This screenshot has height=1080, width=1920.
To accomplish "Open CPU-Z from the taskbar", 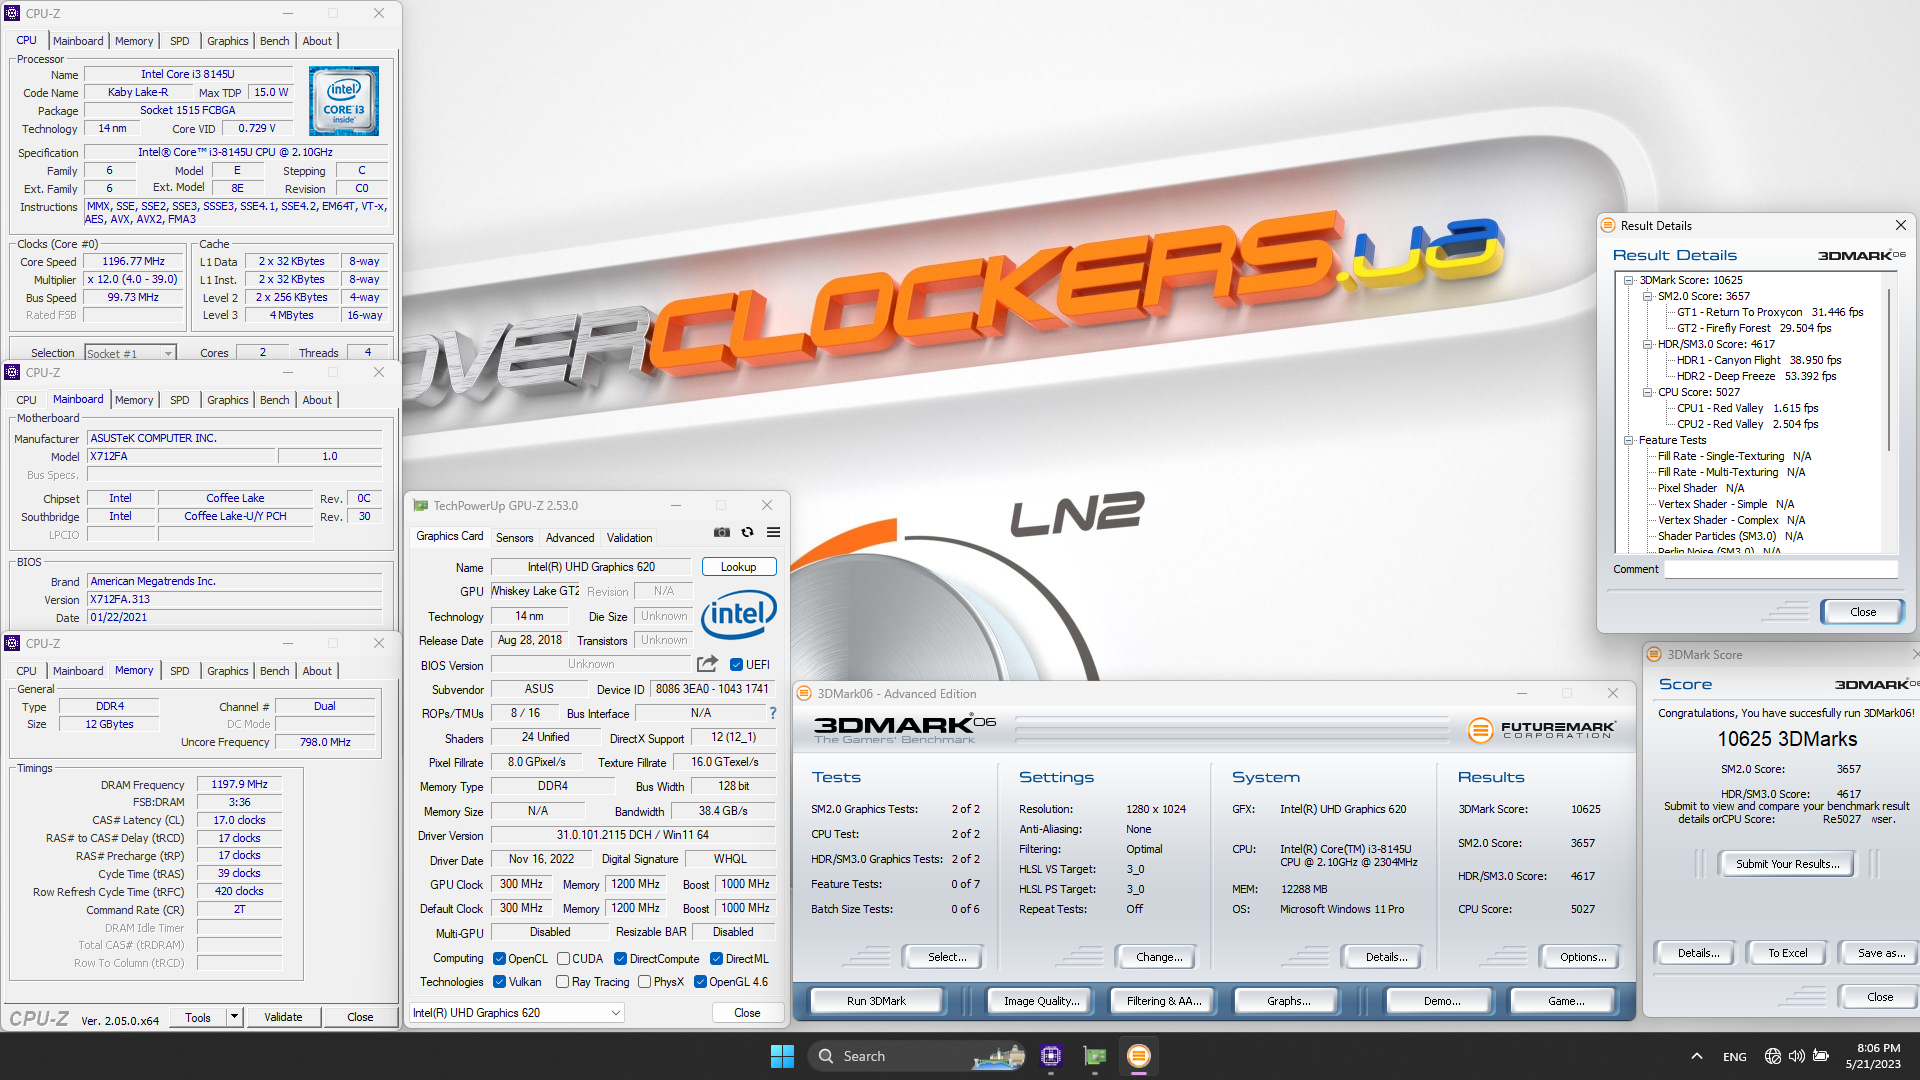I will tap(1051, 1056).
